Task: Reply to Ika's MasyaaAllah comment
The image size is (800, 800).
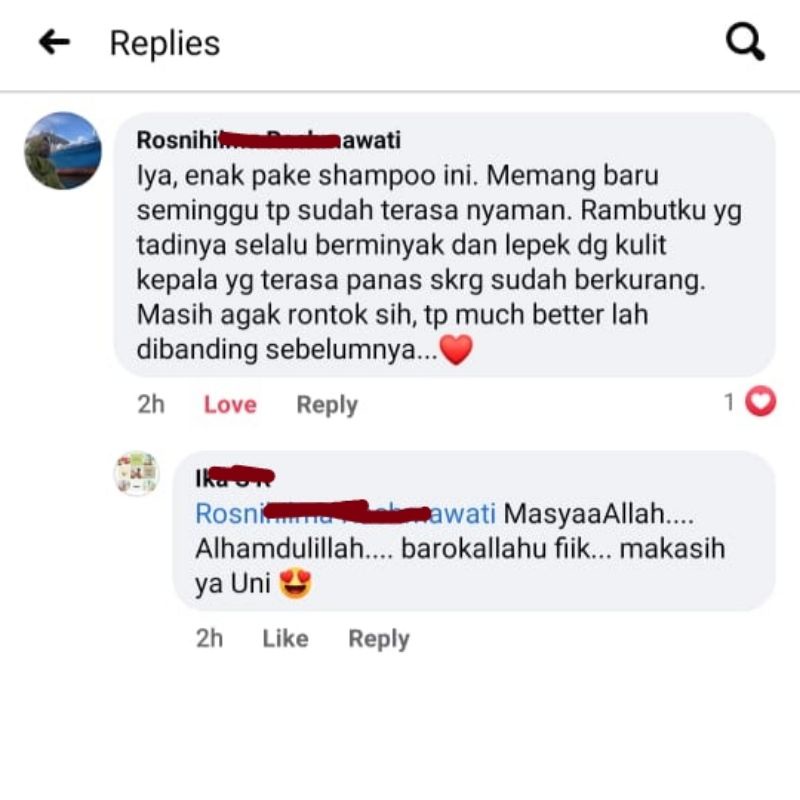Action: coord(379,639)
